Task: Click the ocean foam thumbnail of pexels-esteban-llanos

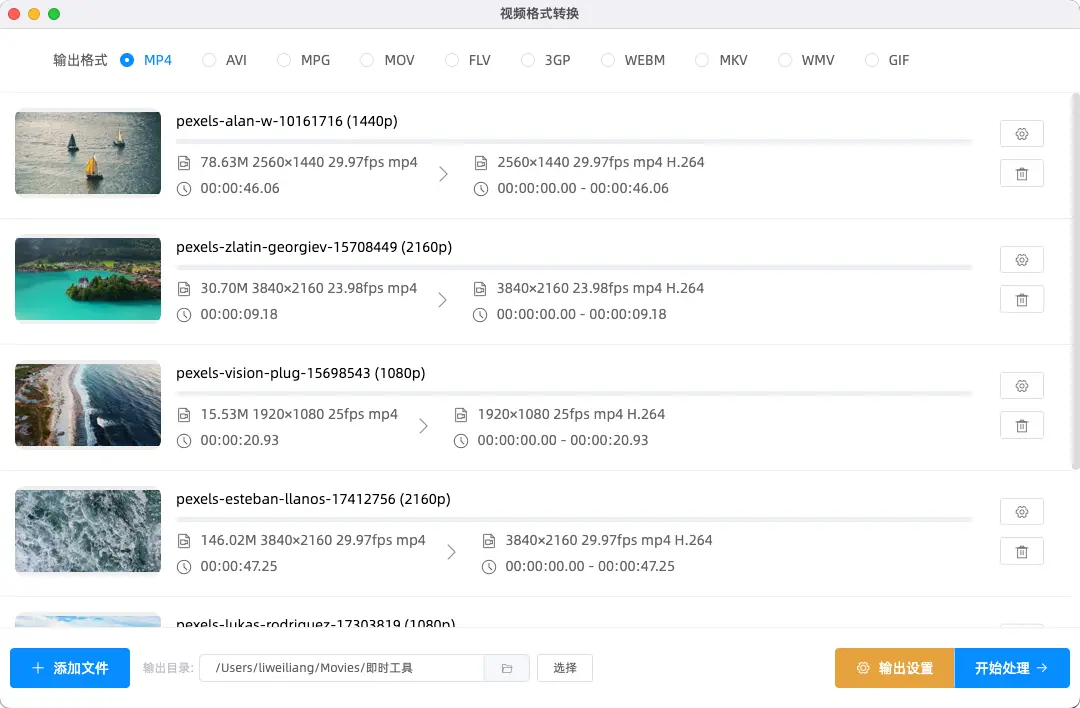Action: tap(88, 531)
